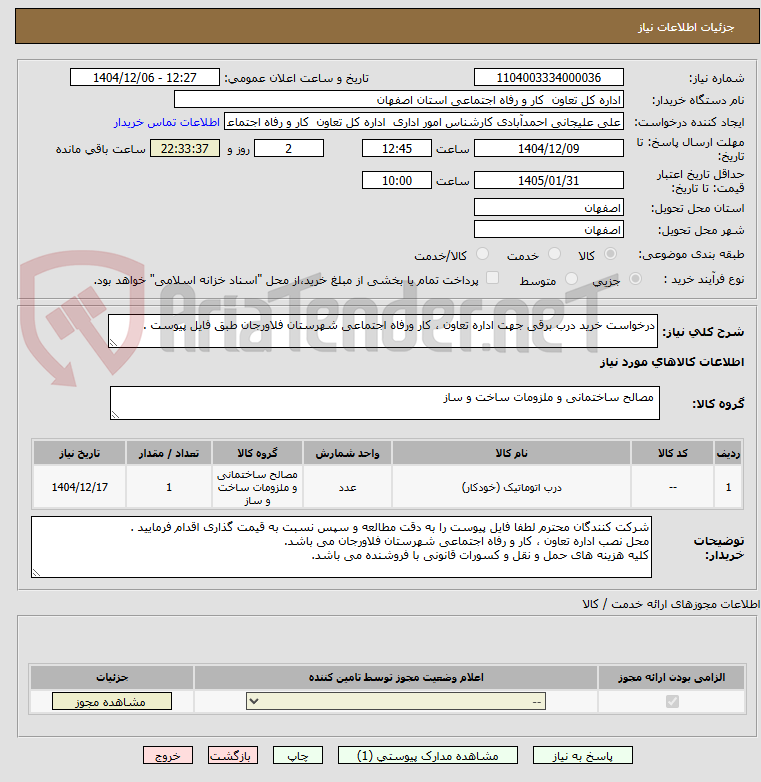The height and width of the screenshot is (782, 761).
Task: Click the ردیف column header
Action: click(728, 453)
